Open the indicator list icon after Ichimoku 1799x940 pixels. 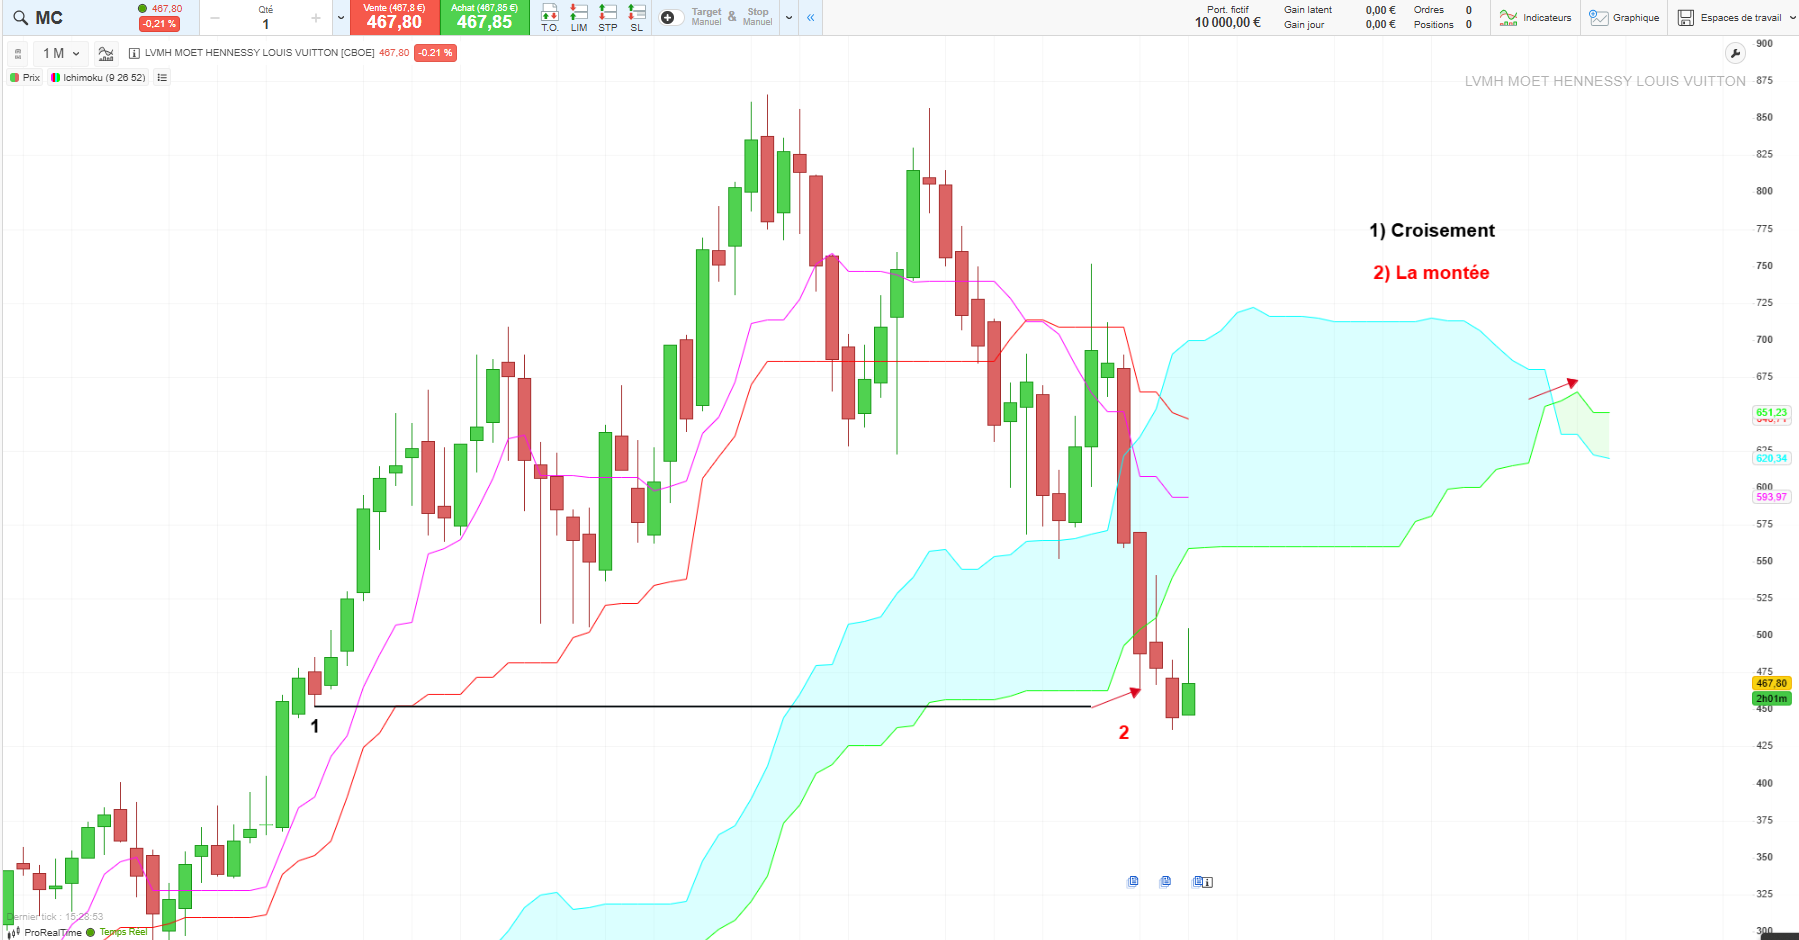162,77
